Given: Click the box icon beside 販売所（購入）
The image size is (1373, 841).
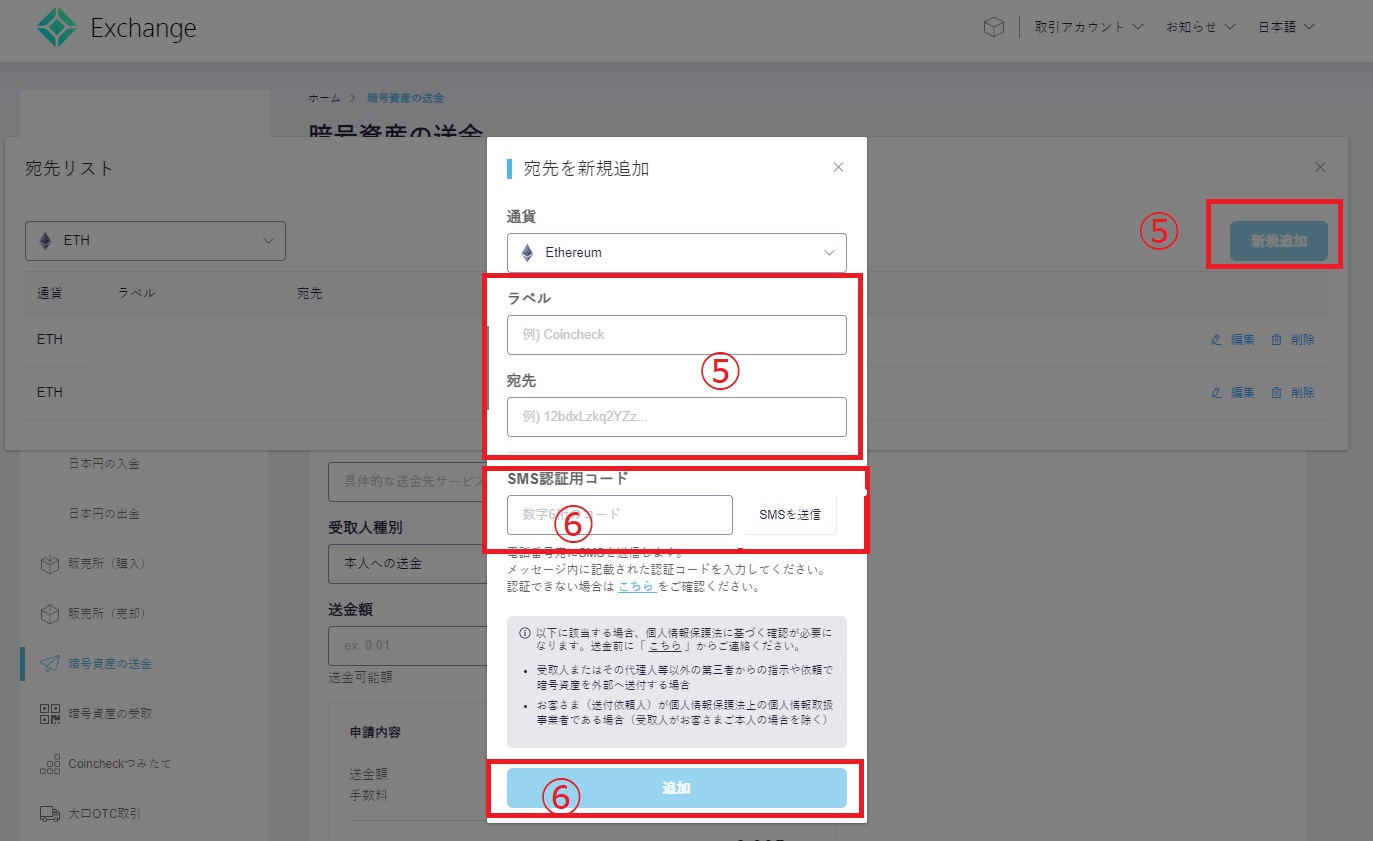Looking at the screenshot, I should coord(50,564).
